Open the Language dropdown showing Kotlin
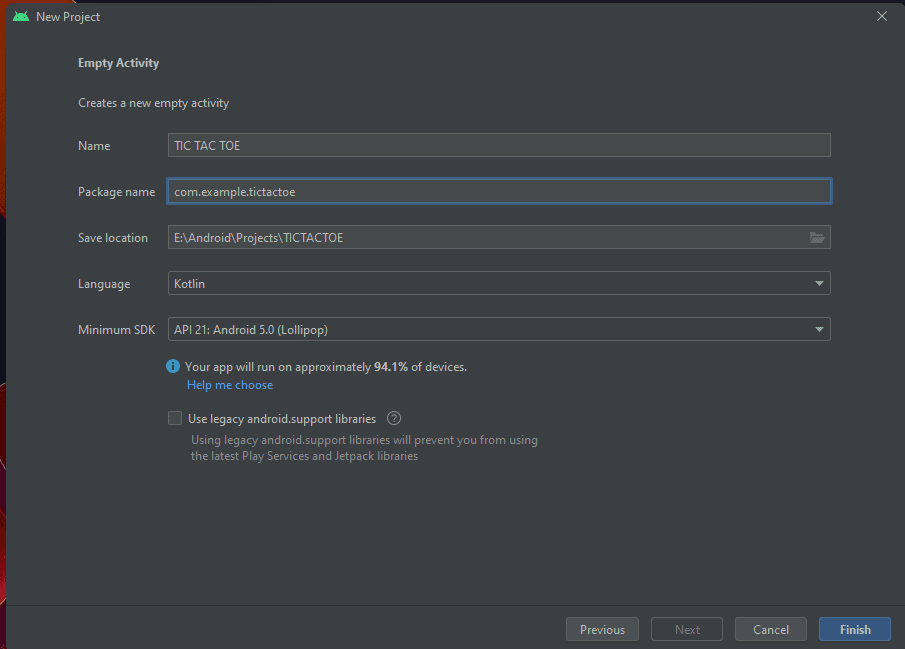This screenshot has width=905, height=649. [x=499, y=284]
